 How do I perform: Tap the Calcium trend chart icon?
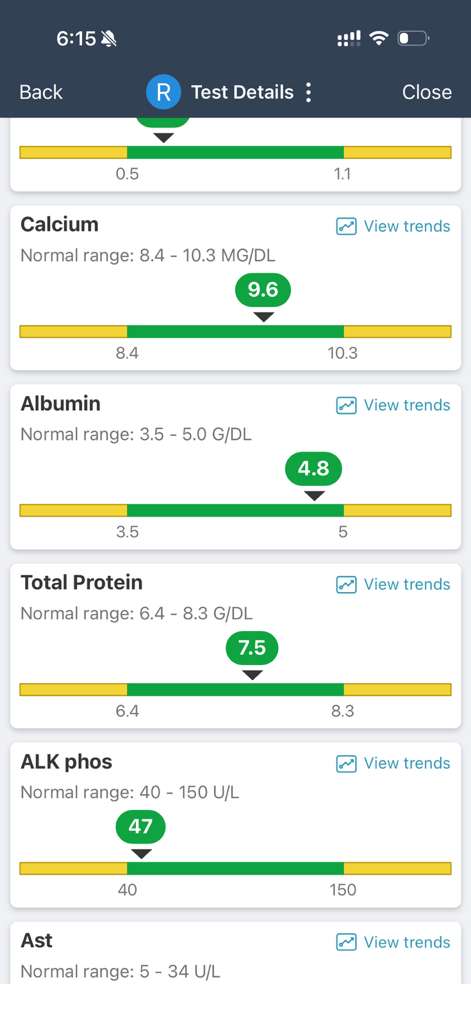tap(346, 227)
